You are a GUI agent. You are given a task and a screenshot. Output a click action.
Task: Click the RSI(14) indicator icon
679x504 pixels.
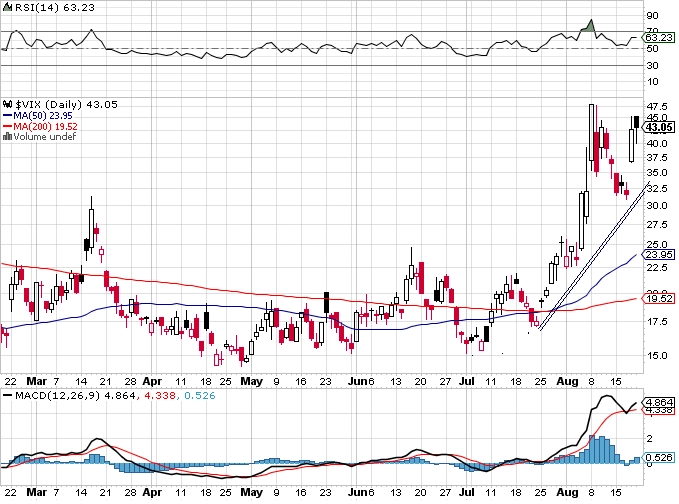click(7, 7)
